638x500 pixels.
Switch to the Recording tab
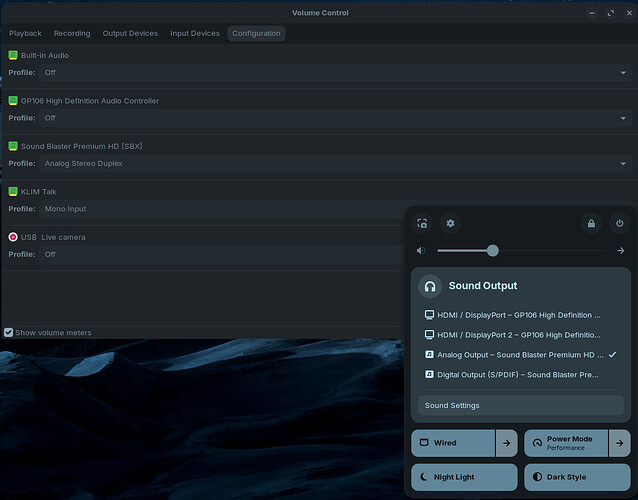(x=72, y=33)
